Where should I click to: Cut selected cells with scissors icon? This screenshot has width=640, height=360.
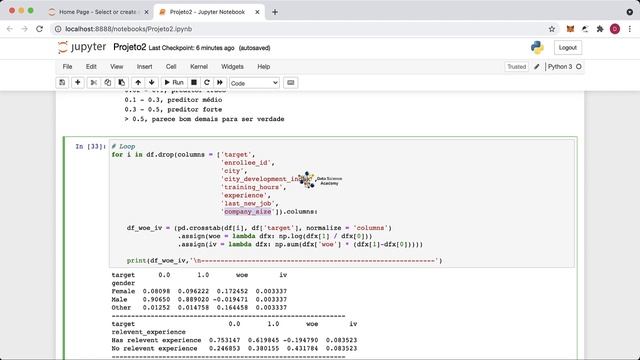tap(93, 82)
